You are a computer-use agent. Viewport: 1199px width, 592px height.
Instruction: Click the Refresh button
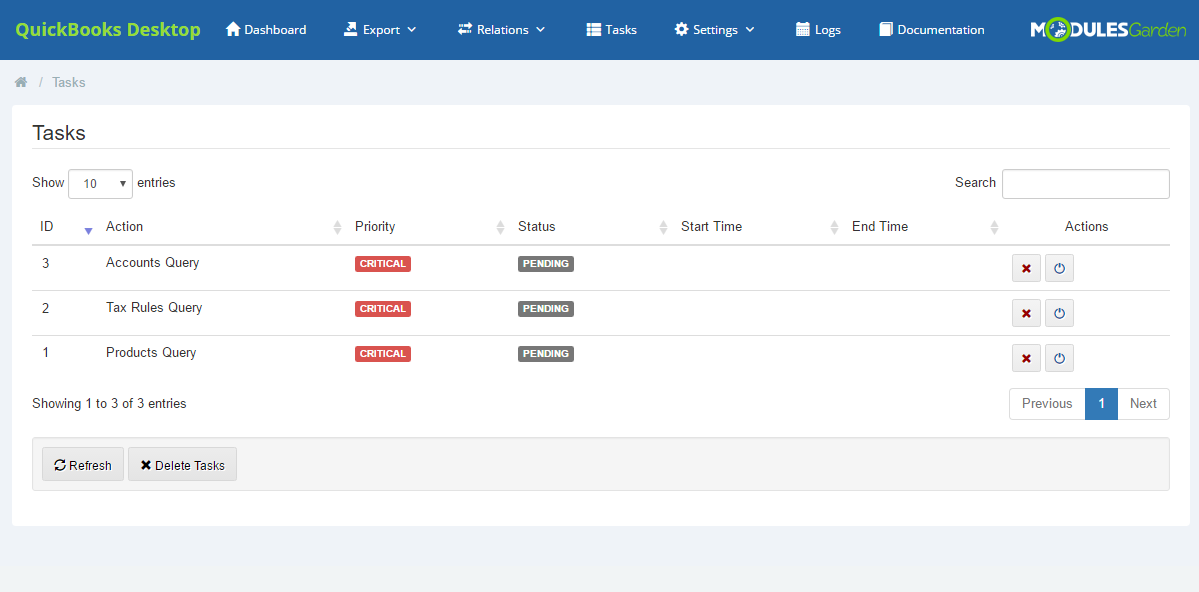click(x=83, y=465)
